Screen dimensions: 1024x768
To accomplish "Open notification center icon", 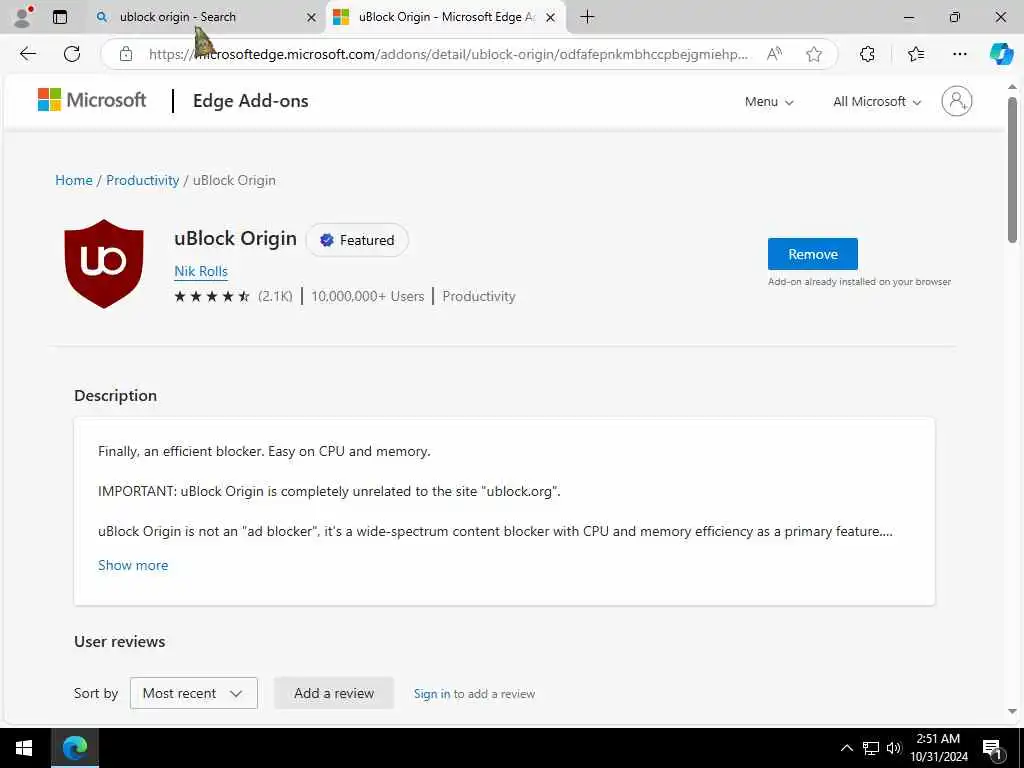I will click(x=993, y=748).
